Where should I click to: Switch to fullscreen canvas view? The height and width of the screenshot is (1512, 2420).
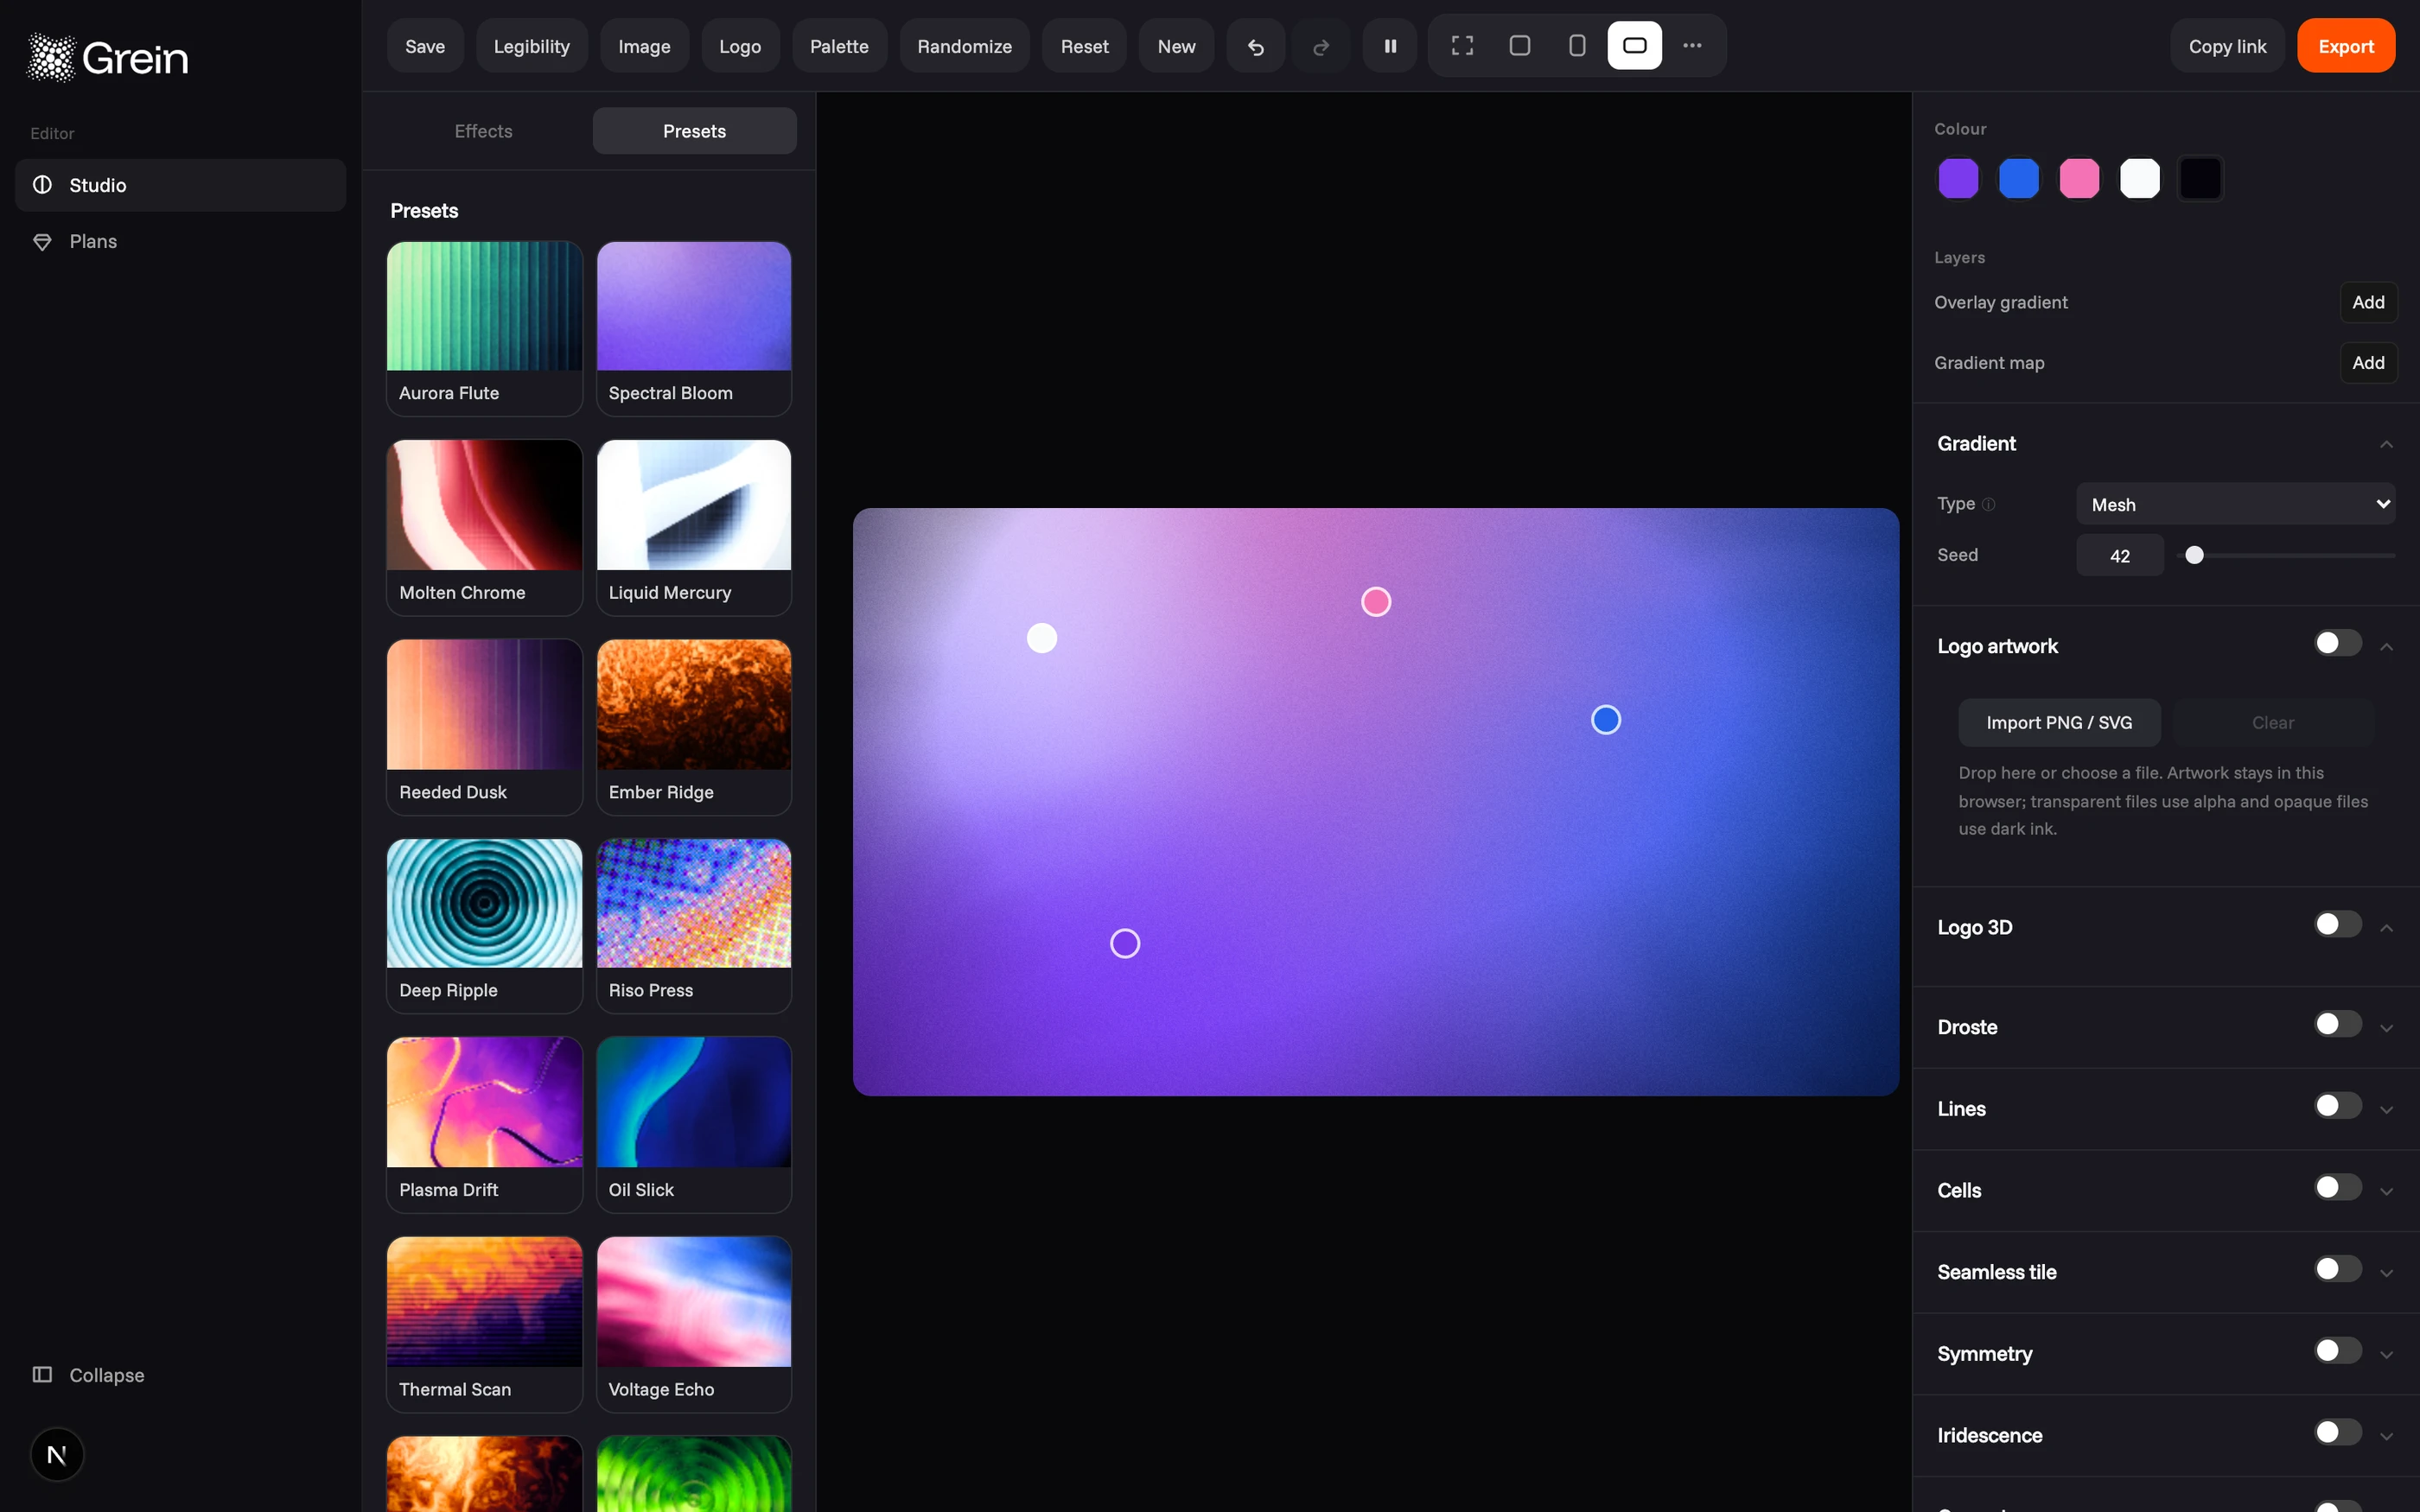click(1462, 46)
